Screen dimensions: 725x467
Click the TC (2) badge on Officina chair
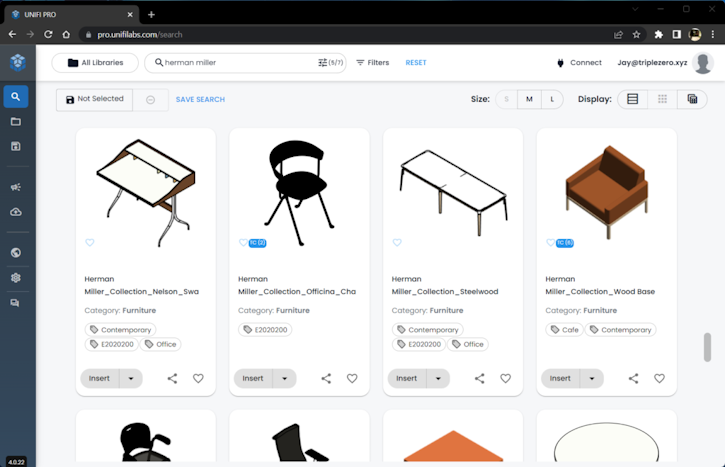click(258, 243)
